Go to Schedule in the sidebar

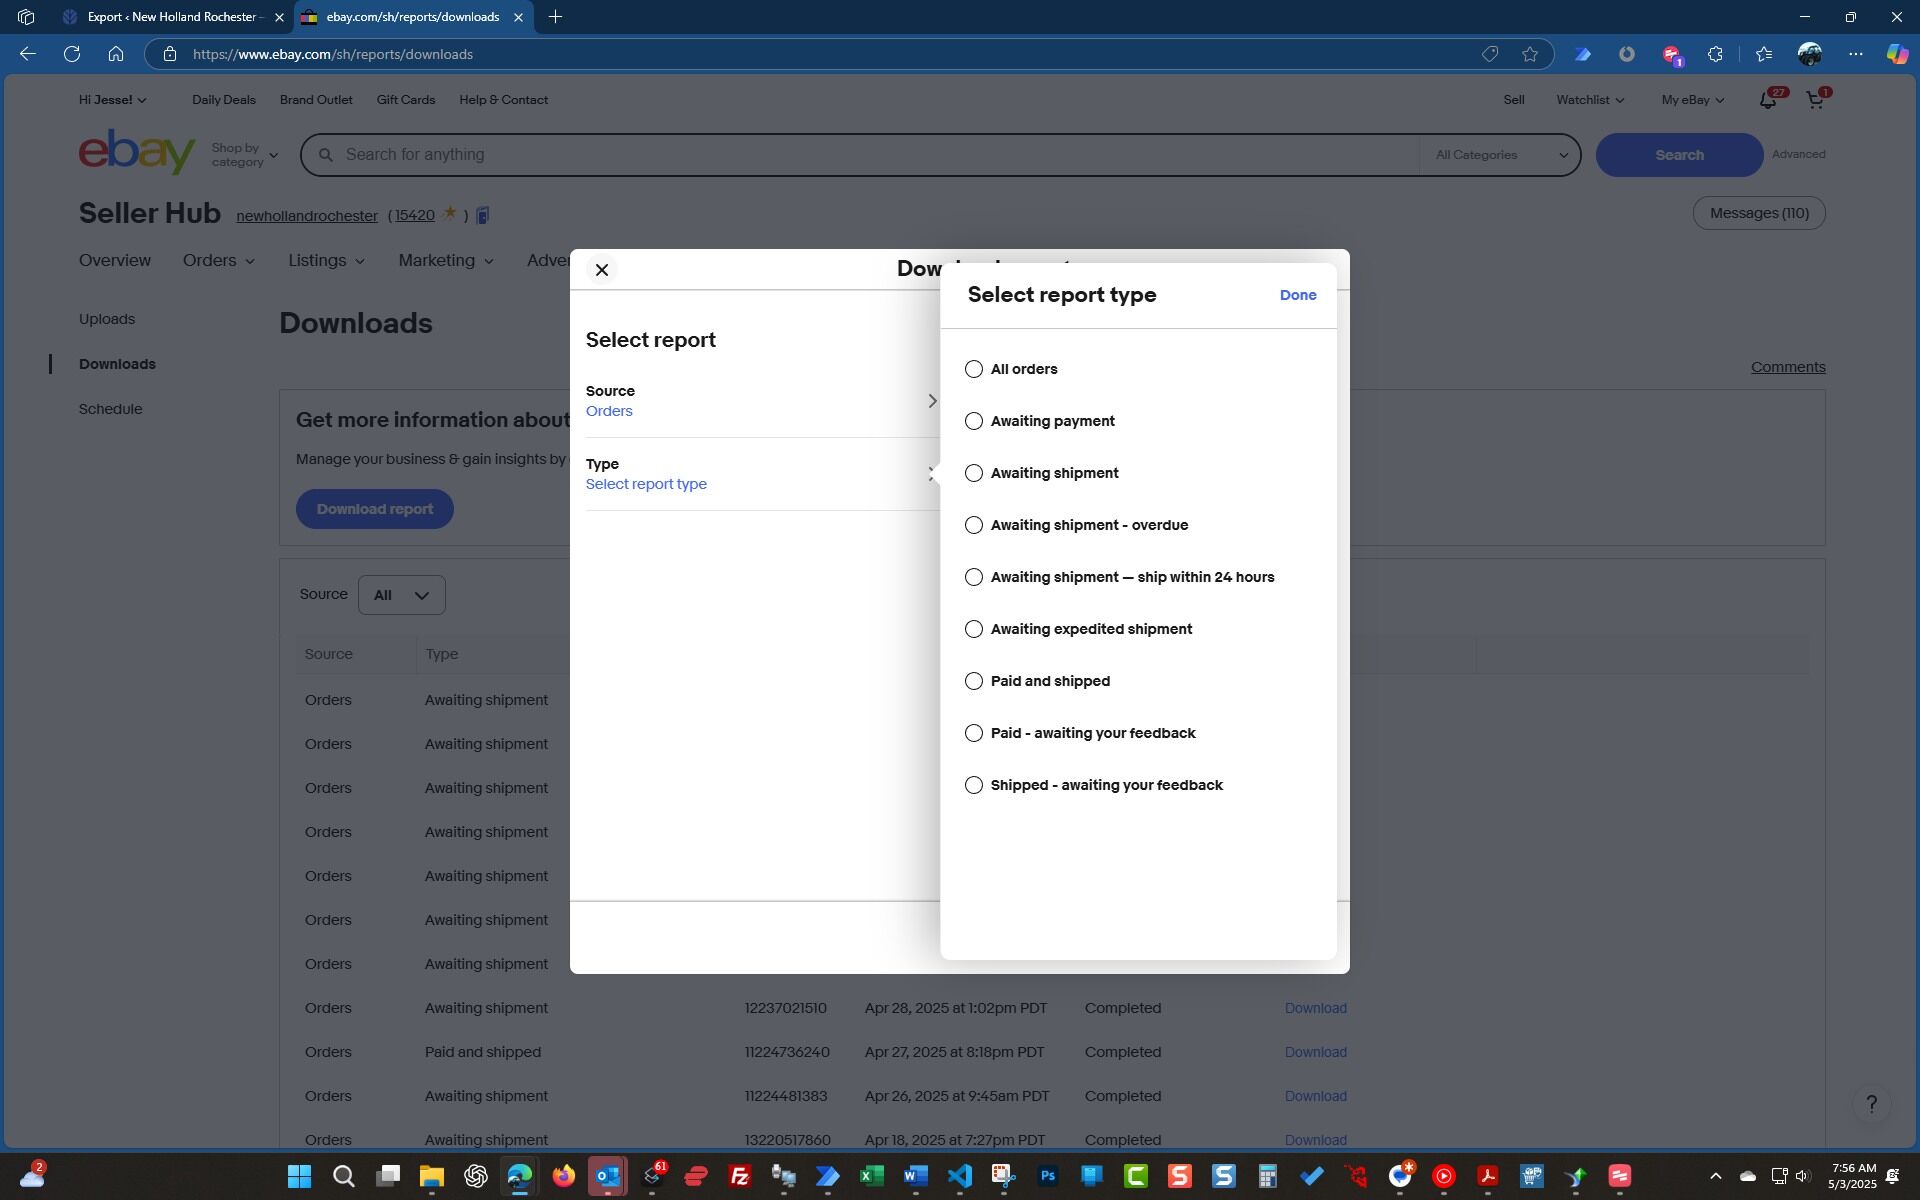click(x=110, y=409)
